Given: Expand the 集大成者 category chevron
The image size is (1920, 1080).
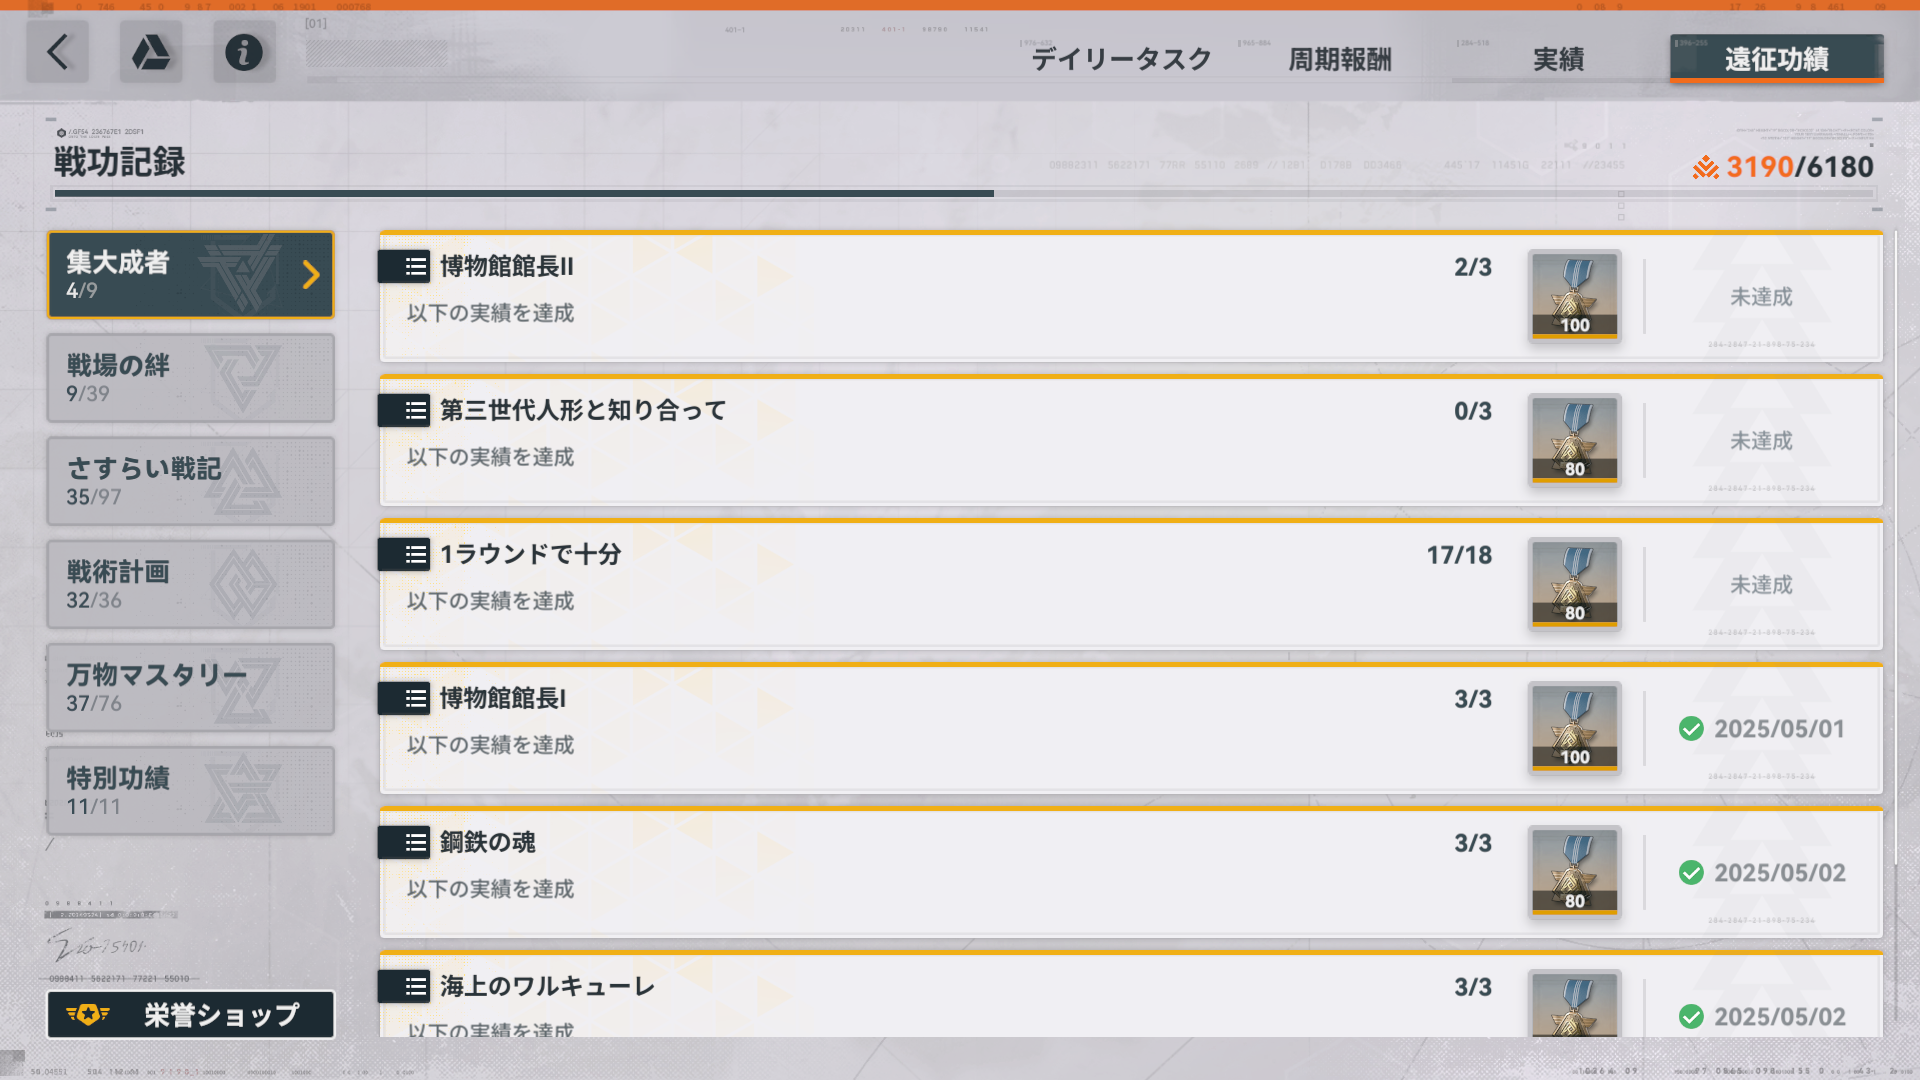Looking at the screenshot, I should [311, 275].
